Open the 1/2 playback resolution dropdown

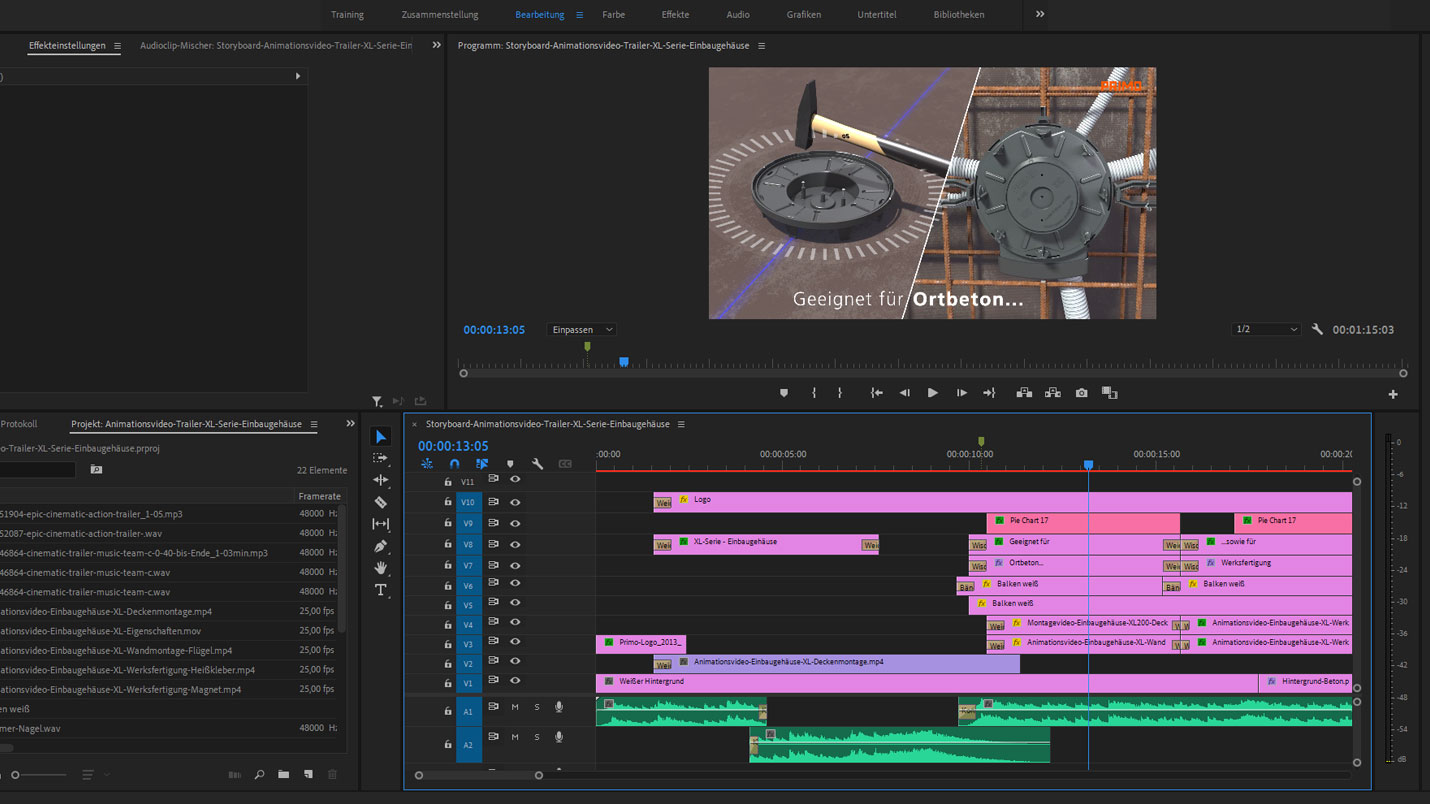tap(1266, 329)
